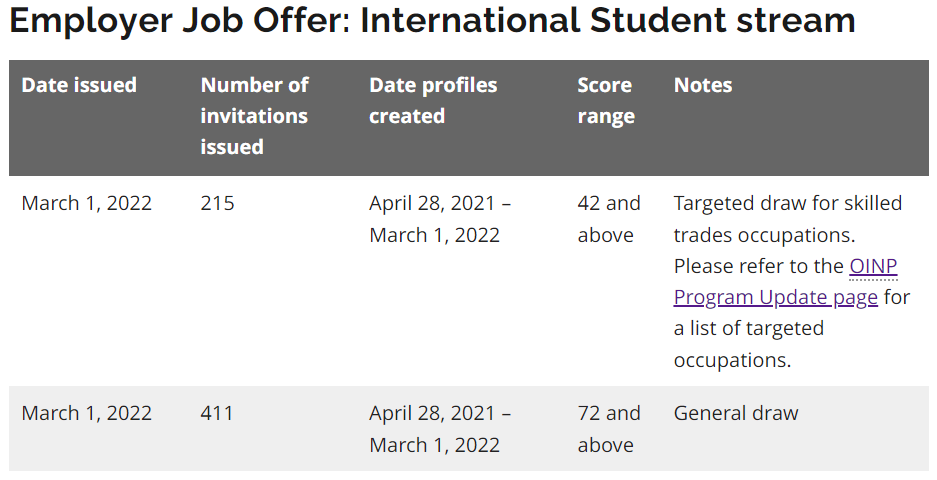
Task: Select the 215 invitations cell
Action: (x=217, y=203)
